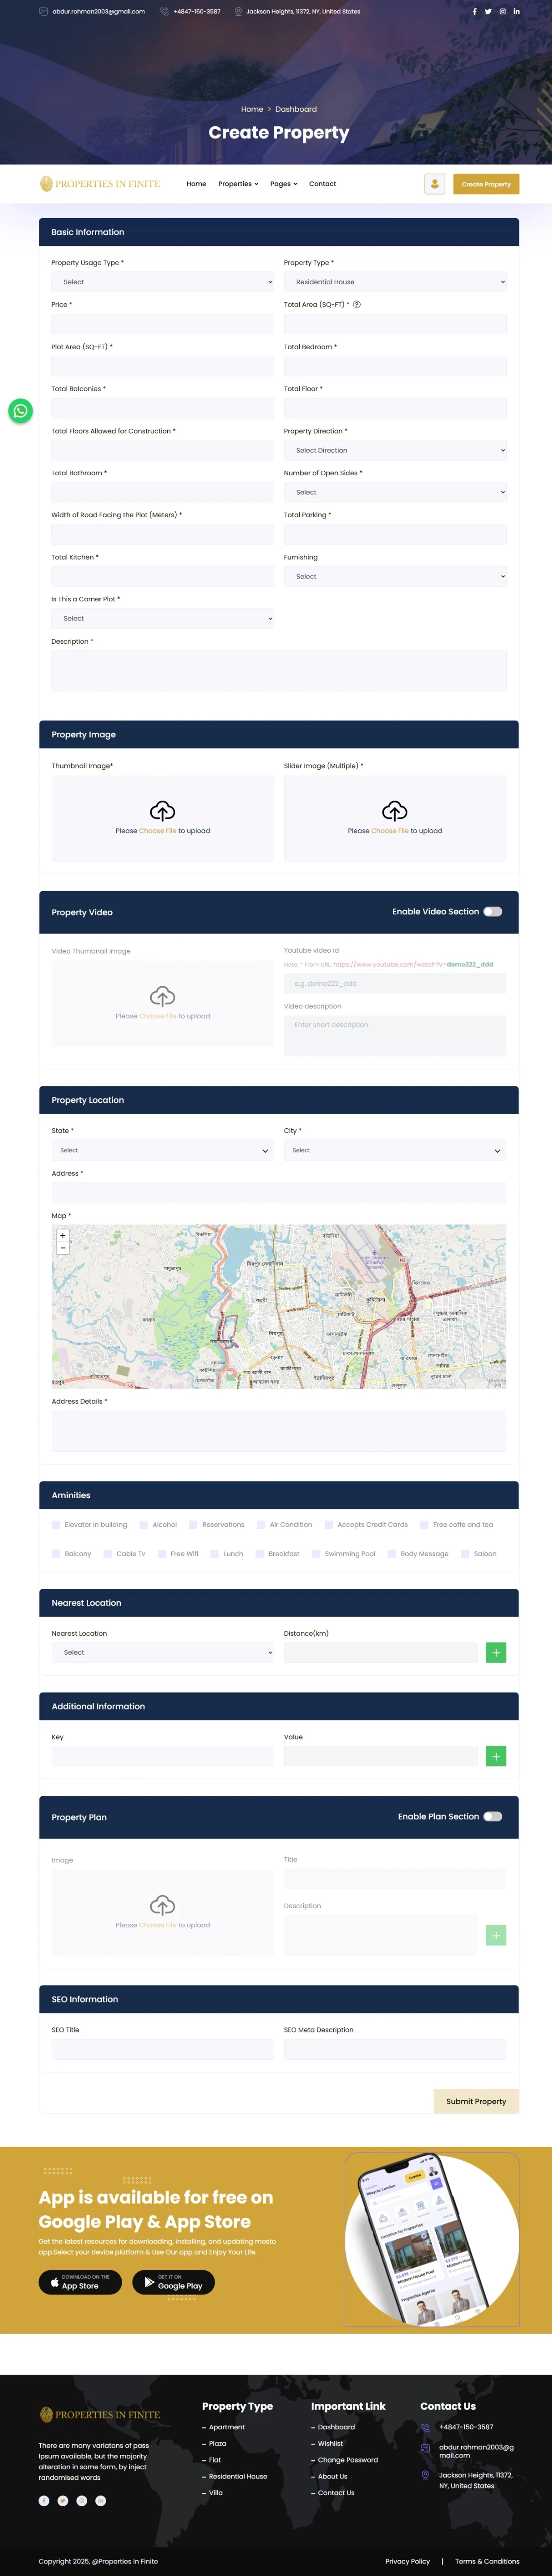Click Choose File under Thumbnail Image
Image resolution: width=552 pixels, height=2576 pixels.
158,831
